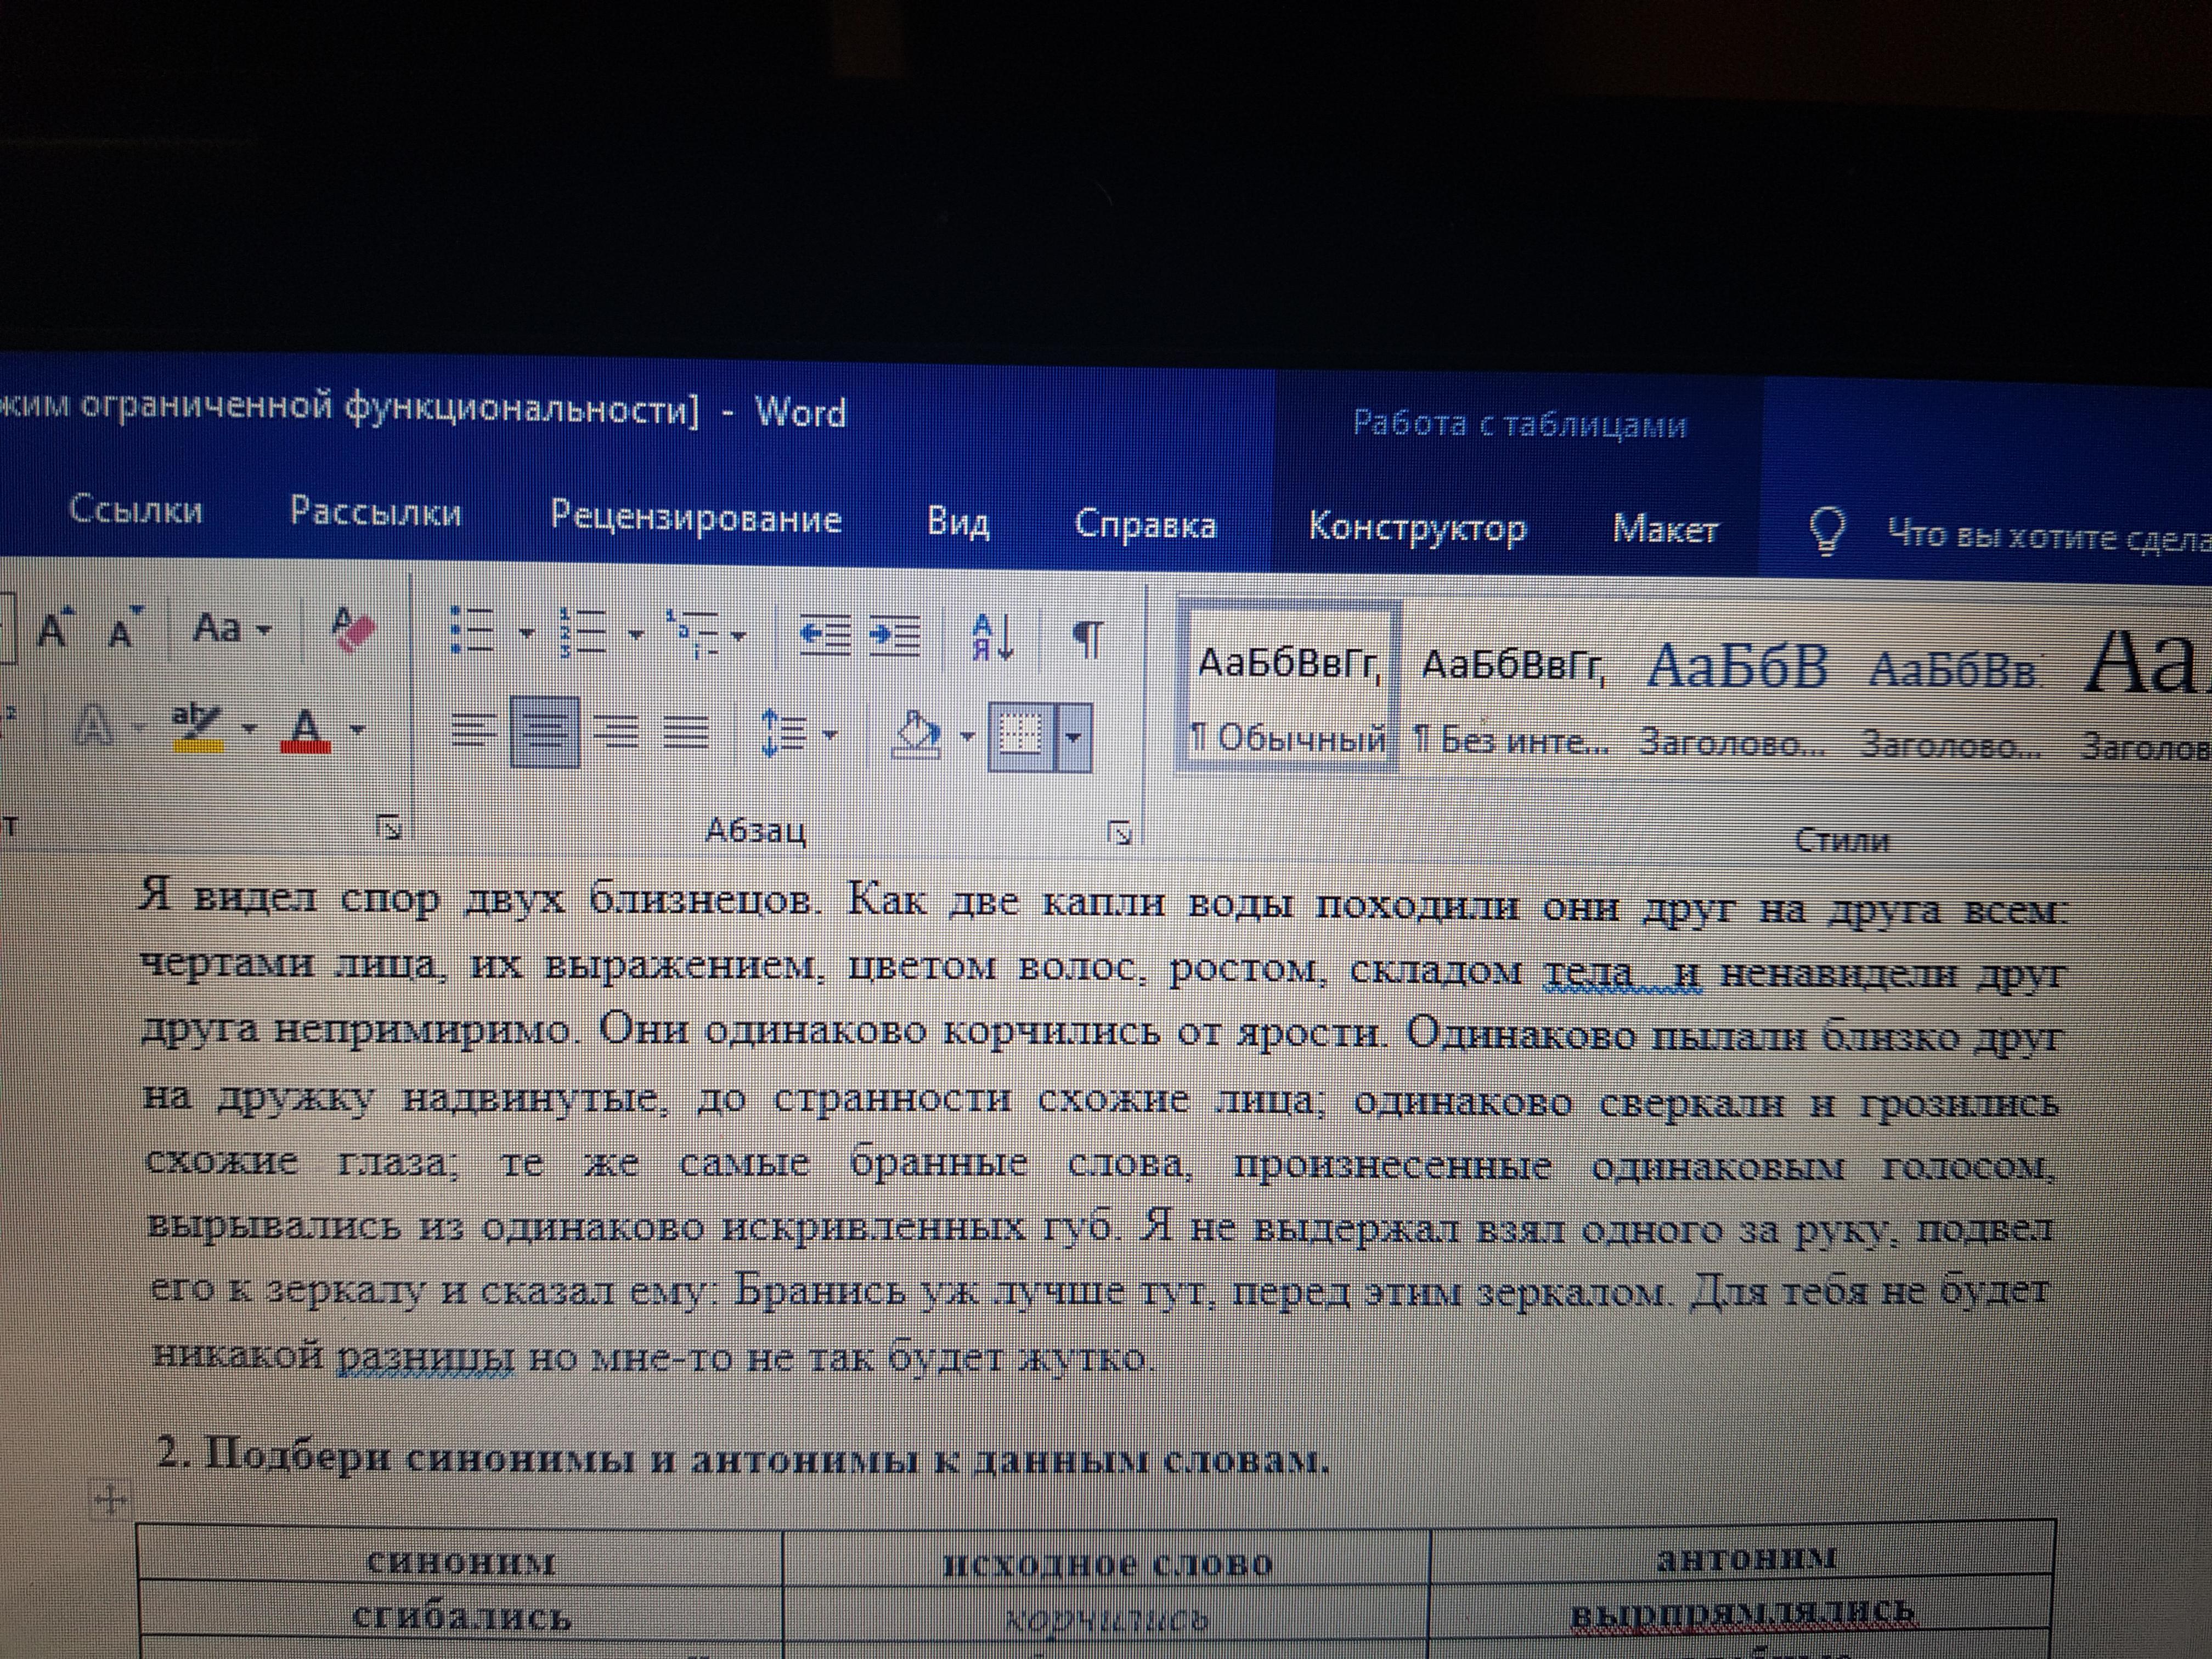
Task: Switch to the Конструктор tab
Action: (x=1417, y=527)
